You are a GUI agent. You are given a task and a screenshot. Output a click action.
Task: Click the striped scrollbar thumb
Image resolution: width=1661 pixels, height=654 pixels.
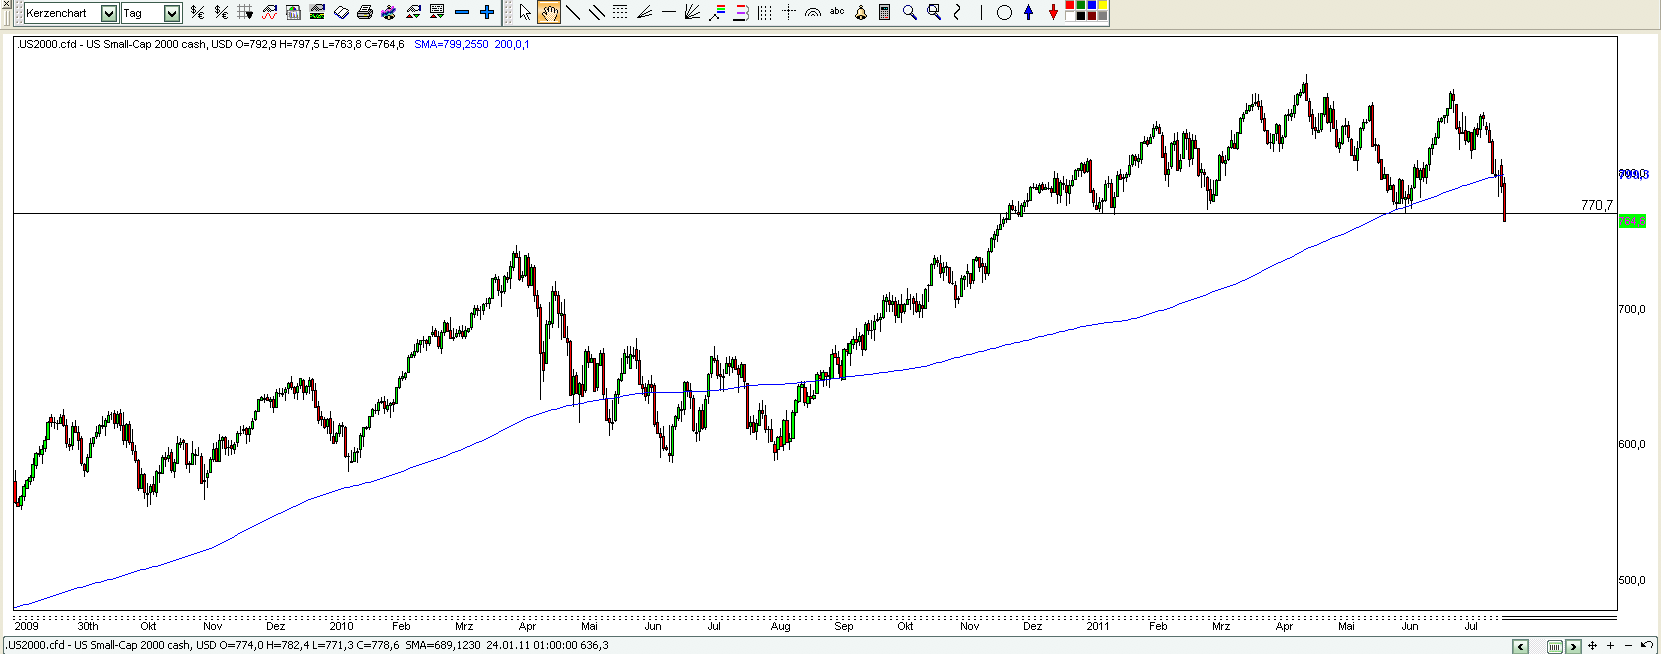[x=1555, y=646]
